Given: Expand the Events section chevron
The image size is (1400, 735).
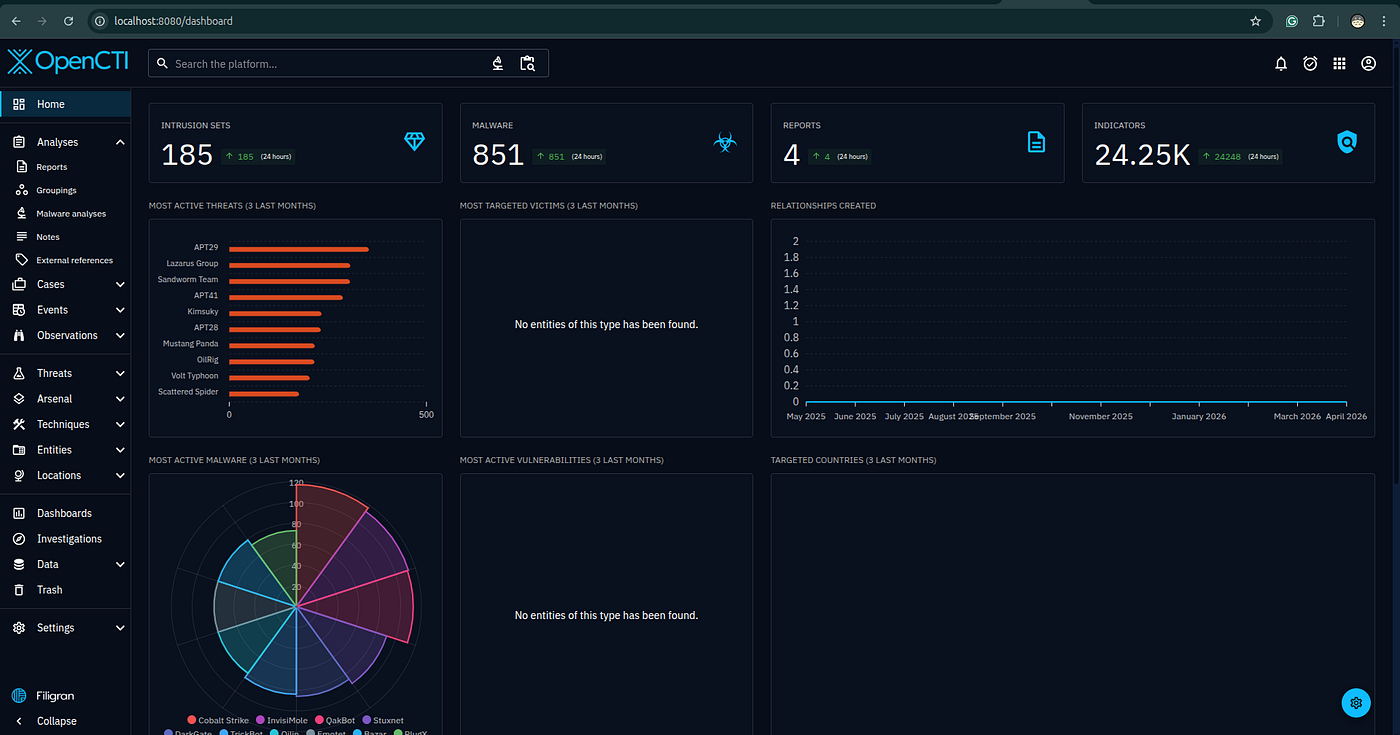Looking at the screenshot, I should [120, 310].
